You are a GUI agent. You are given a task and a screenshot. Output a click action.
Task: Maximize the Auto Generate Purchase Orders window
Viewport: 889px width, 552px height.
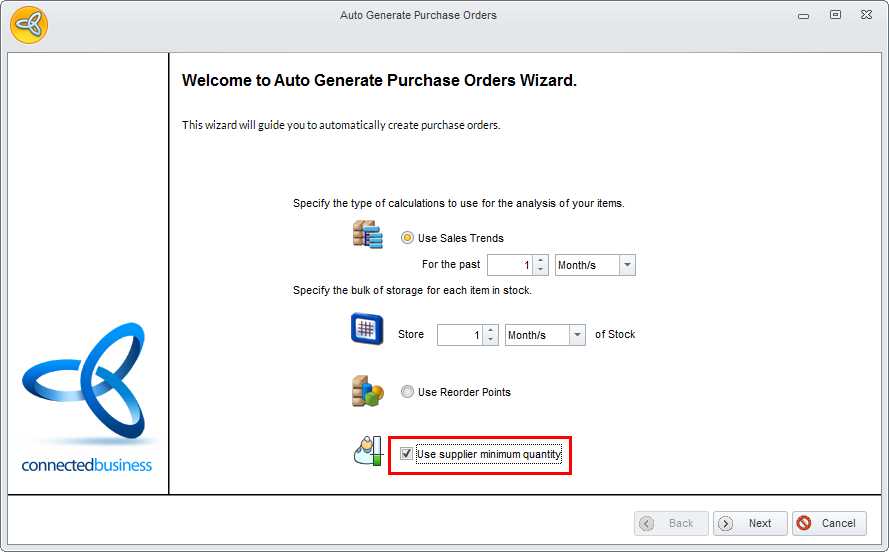click(835, 15)
